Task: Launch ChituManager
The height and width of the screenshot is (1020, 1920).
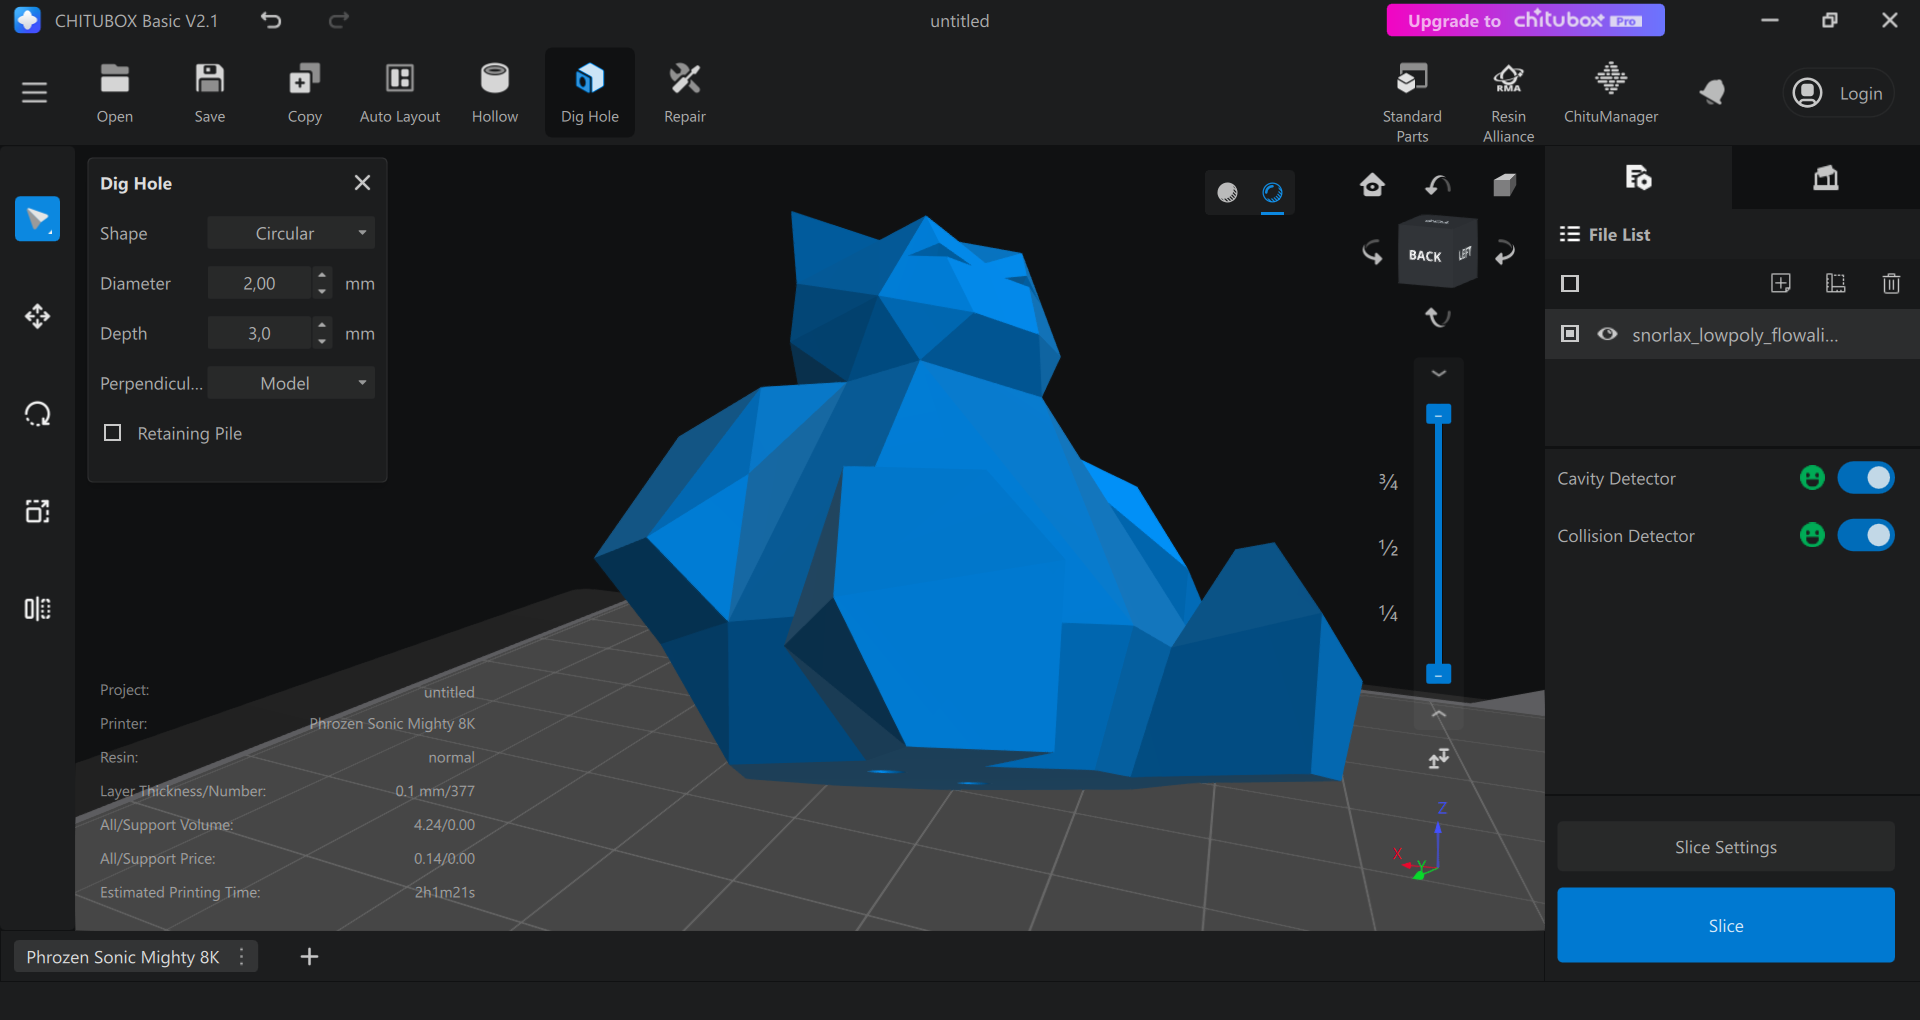Action: tap(1611, 93)
